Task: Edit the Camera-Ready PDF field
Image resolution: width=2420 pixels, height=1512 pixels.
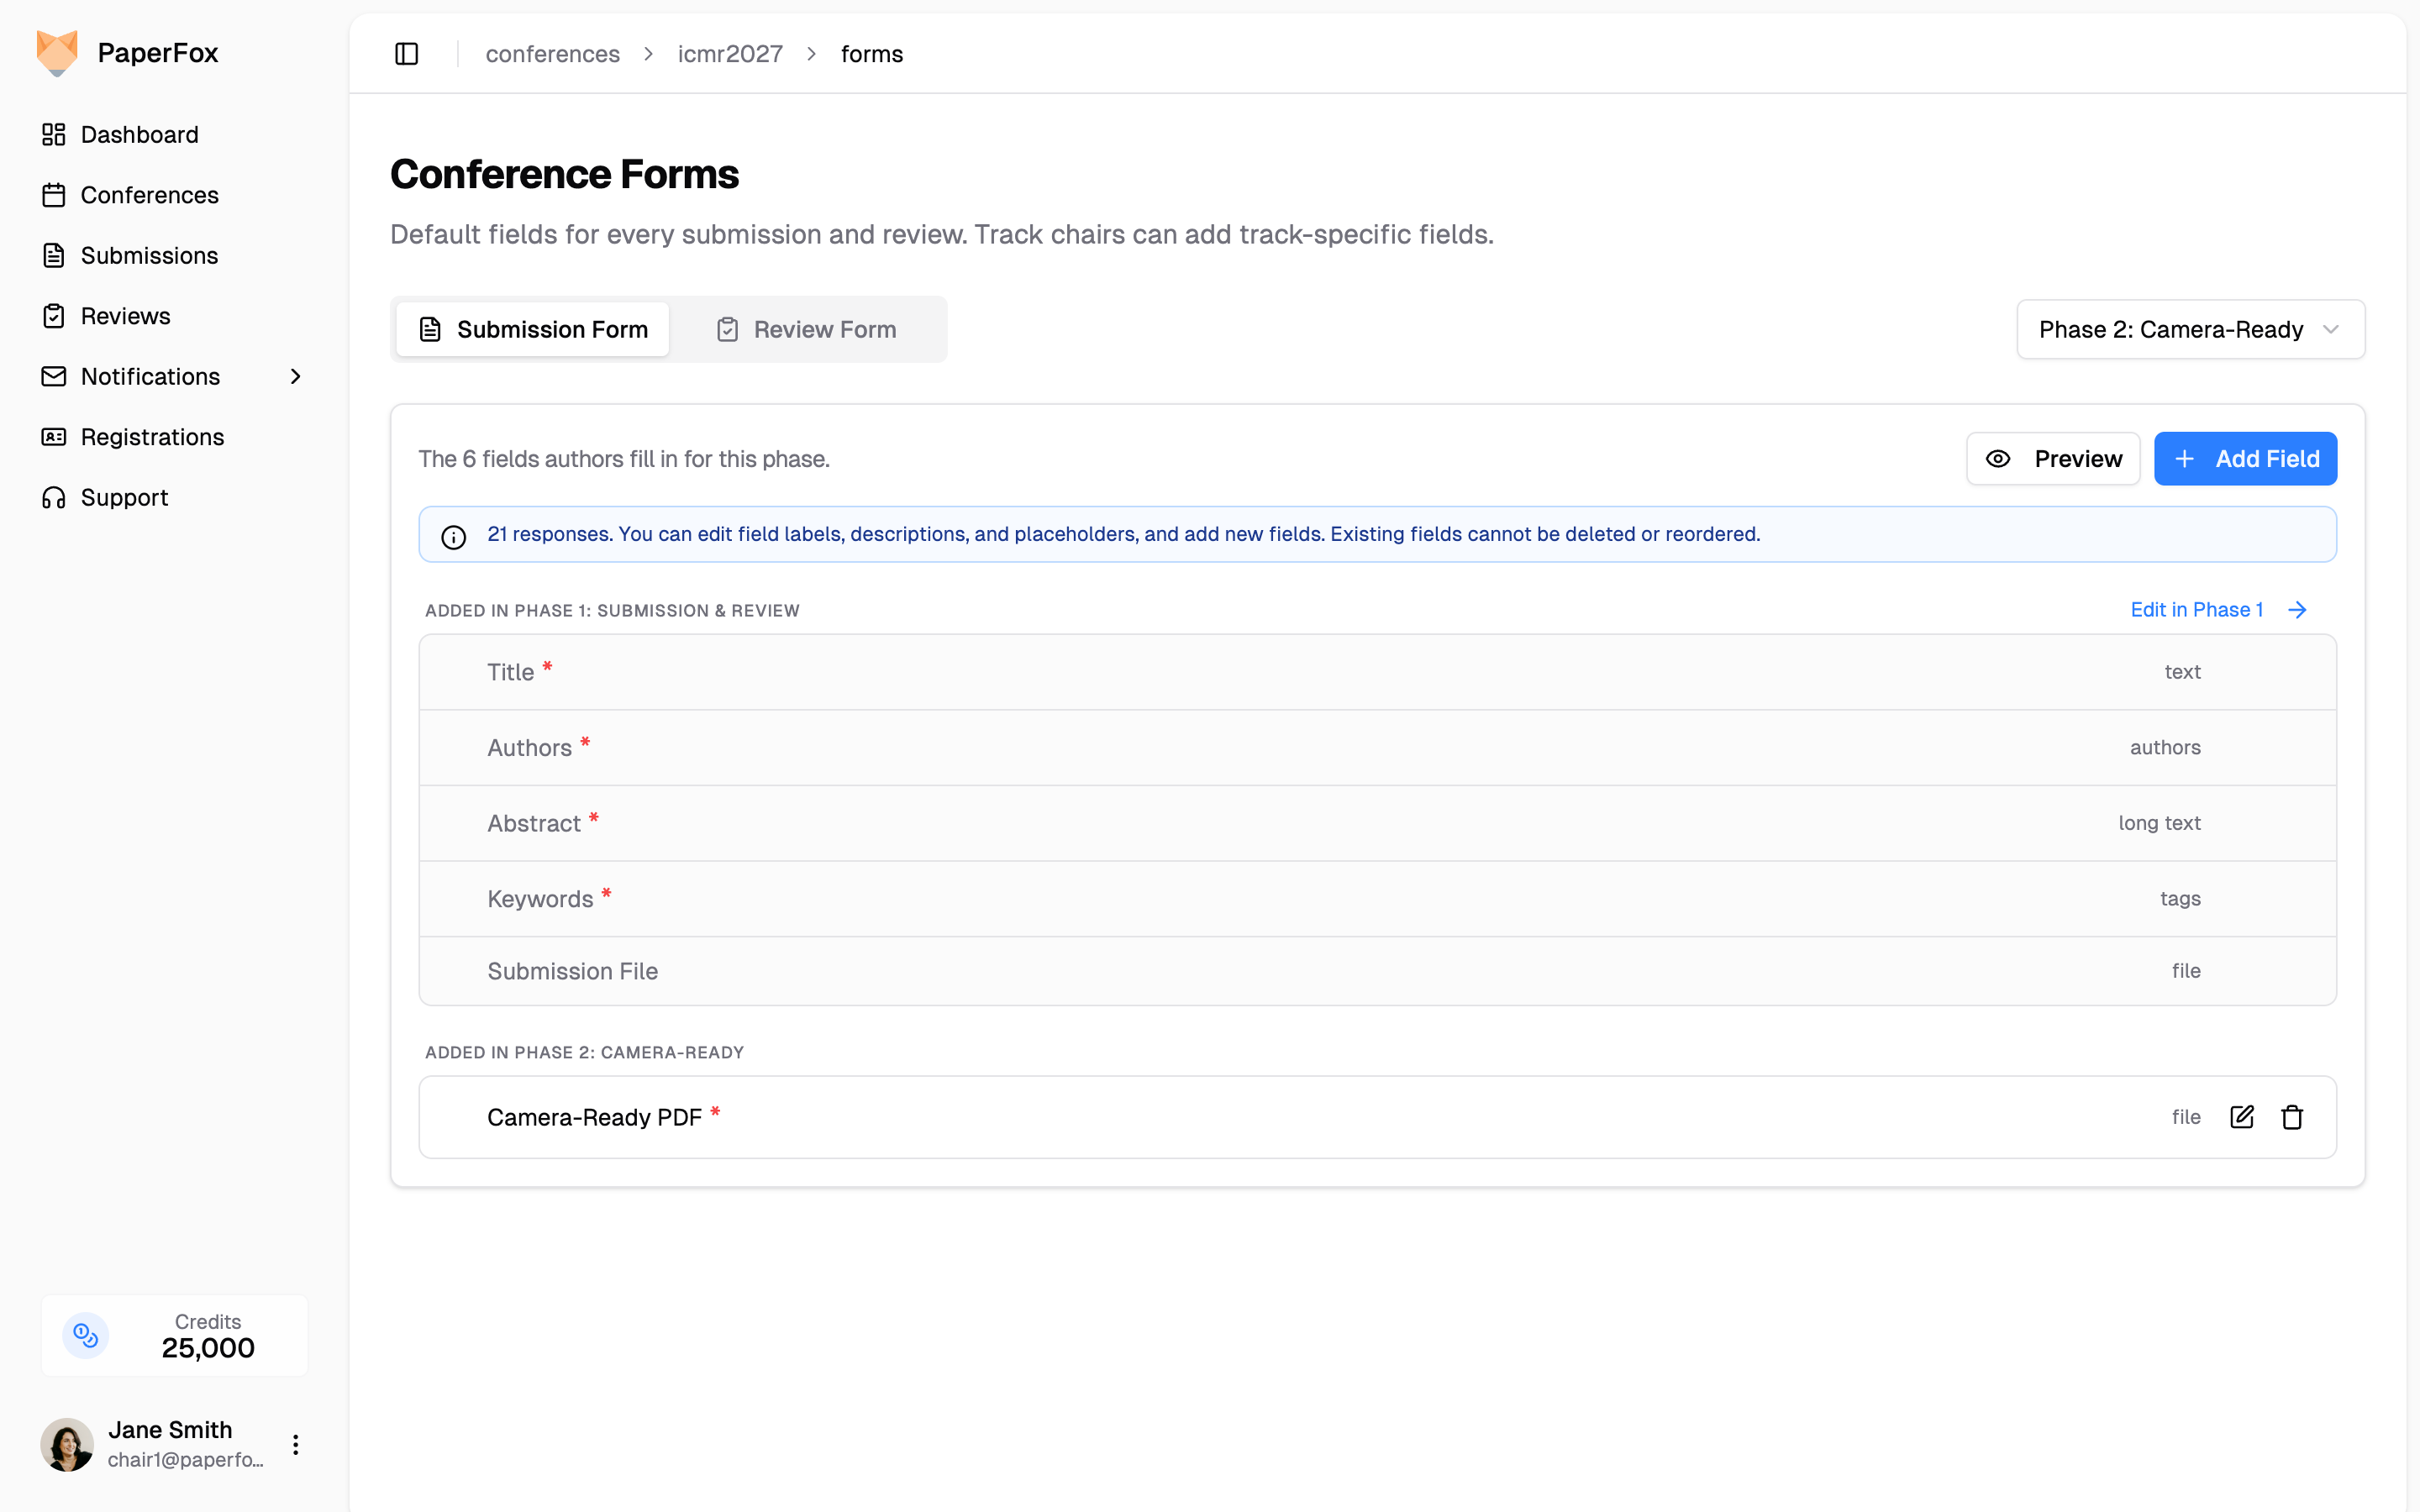Action: (2241, 1117)
